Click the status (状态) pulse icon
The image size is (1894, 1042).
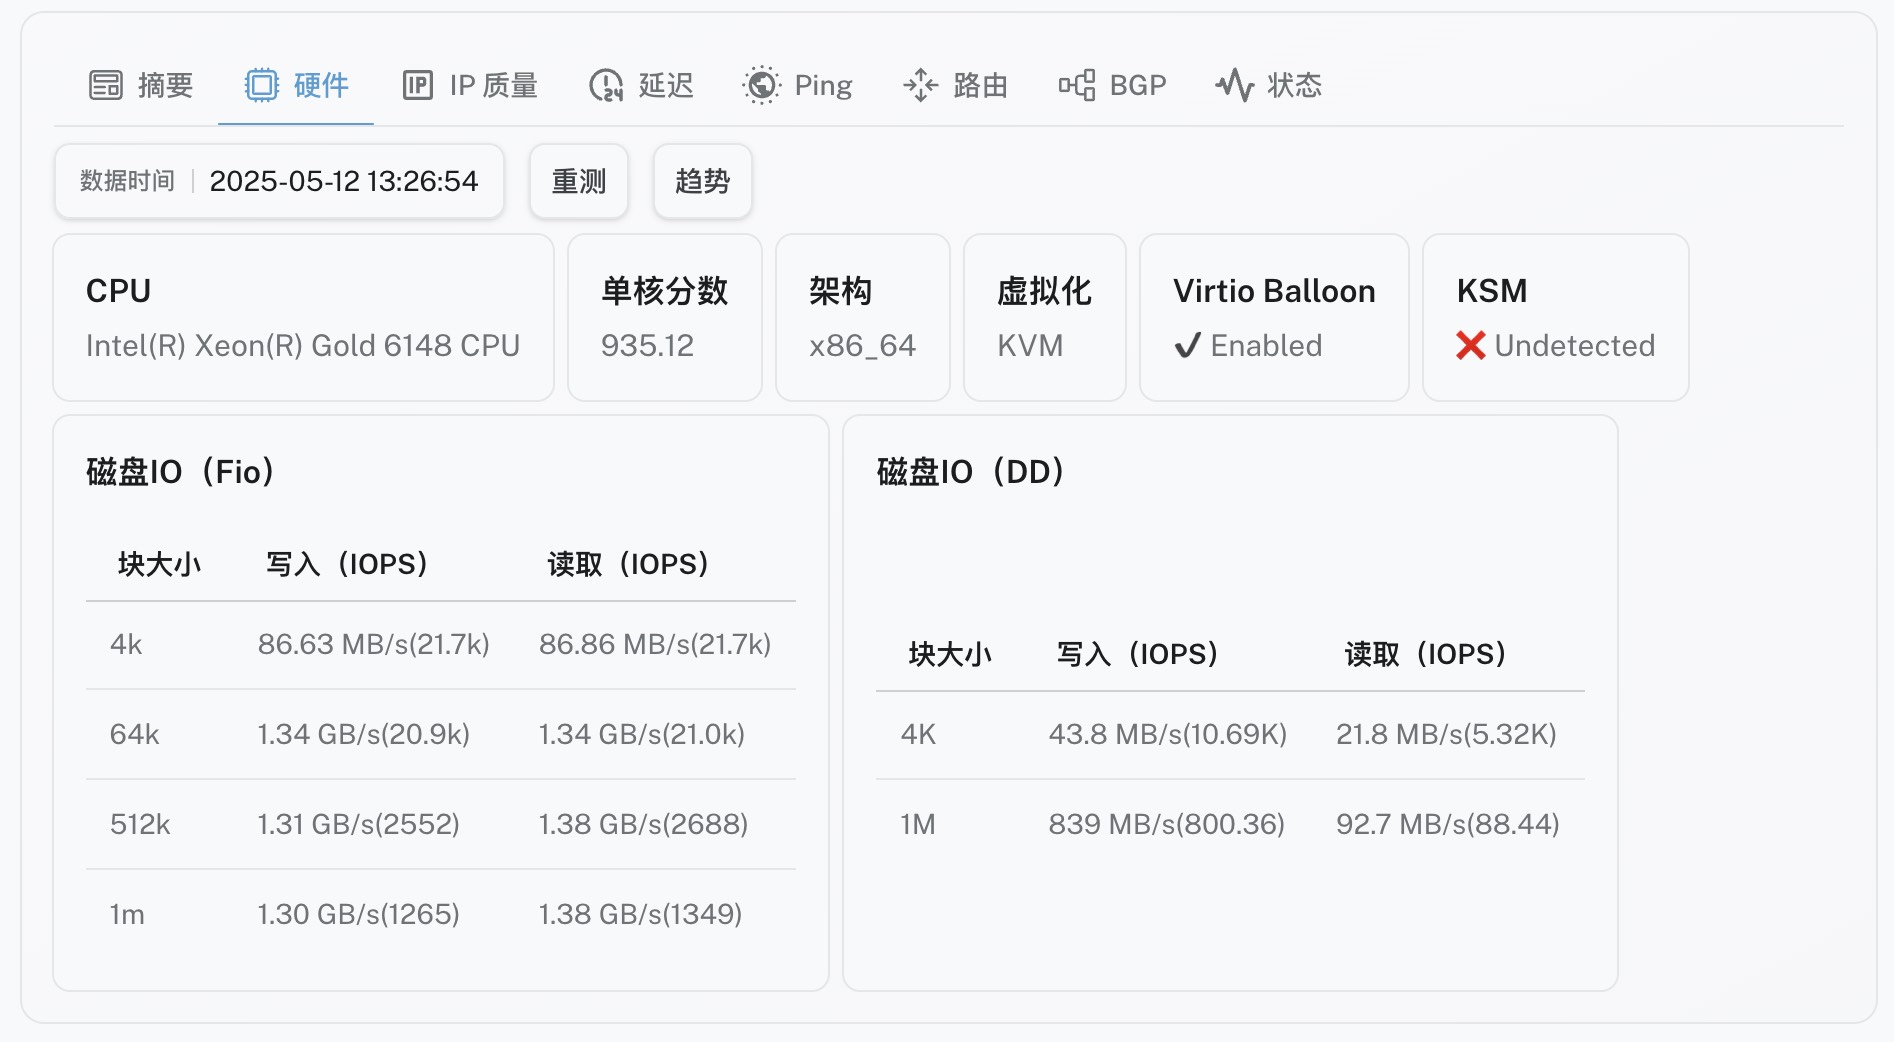[x=1234, y=86]
